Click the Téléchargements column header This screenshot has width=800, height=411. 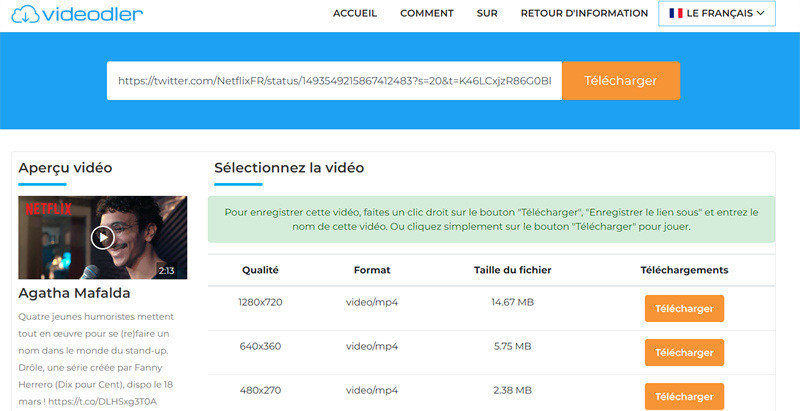pyautogui.click(x=684, y=270)
